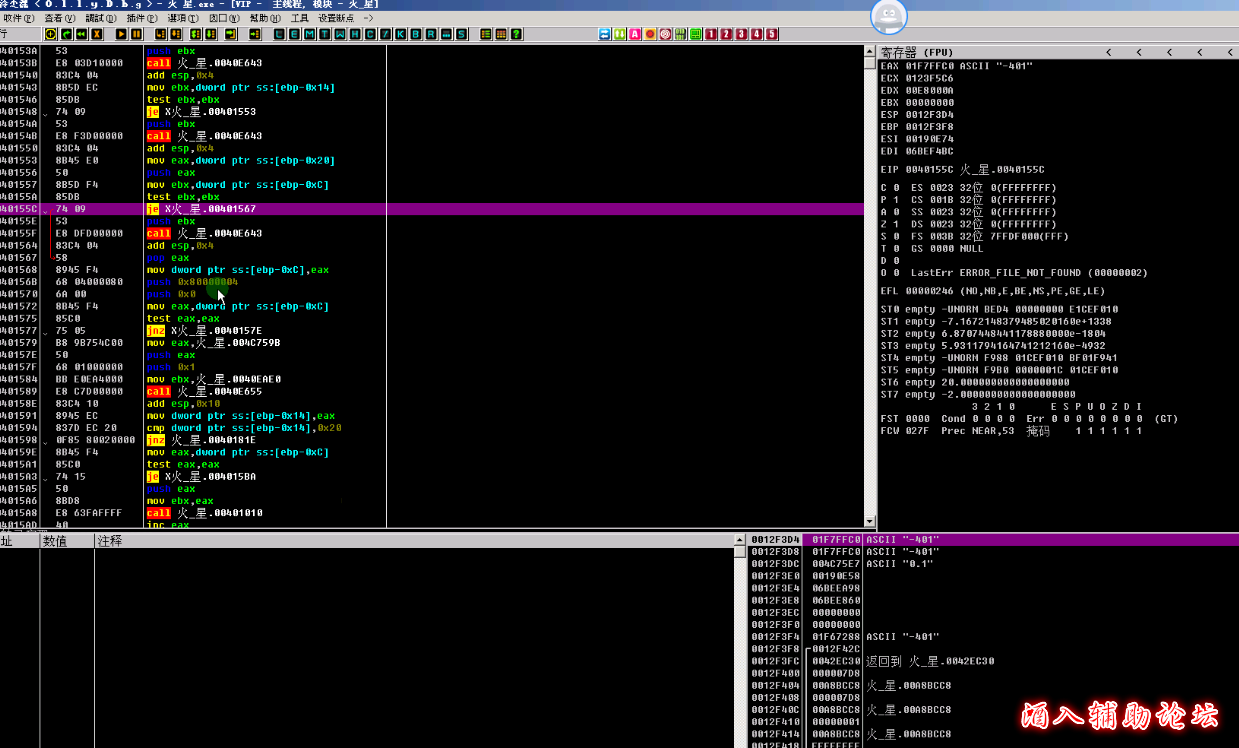
Task: Toggle the P parity flag value
Action: 895,200
